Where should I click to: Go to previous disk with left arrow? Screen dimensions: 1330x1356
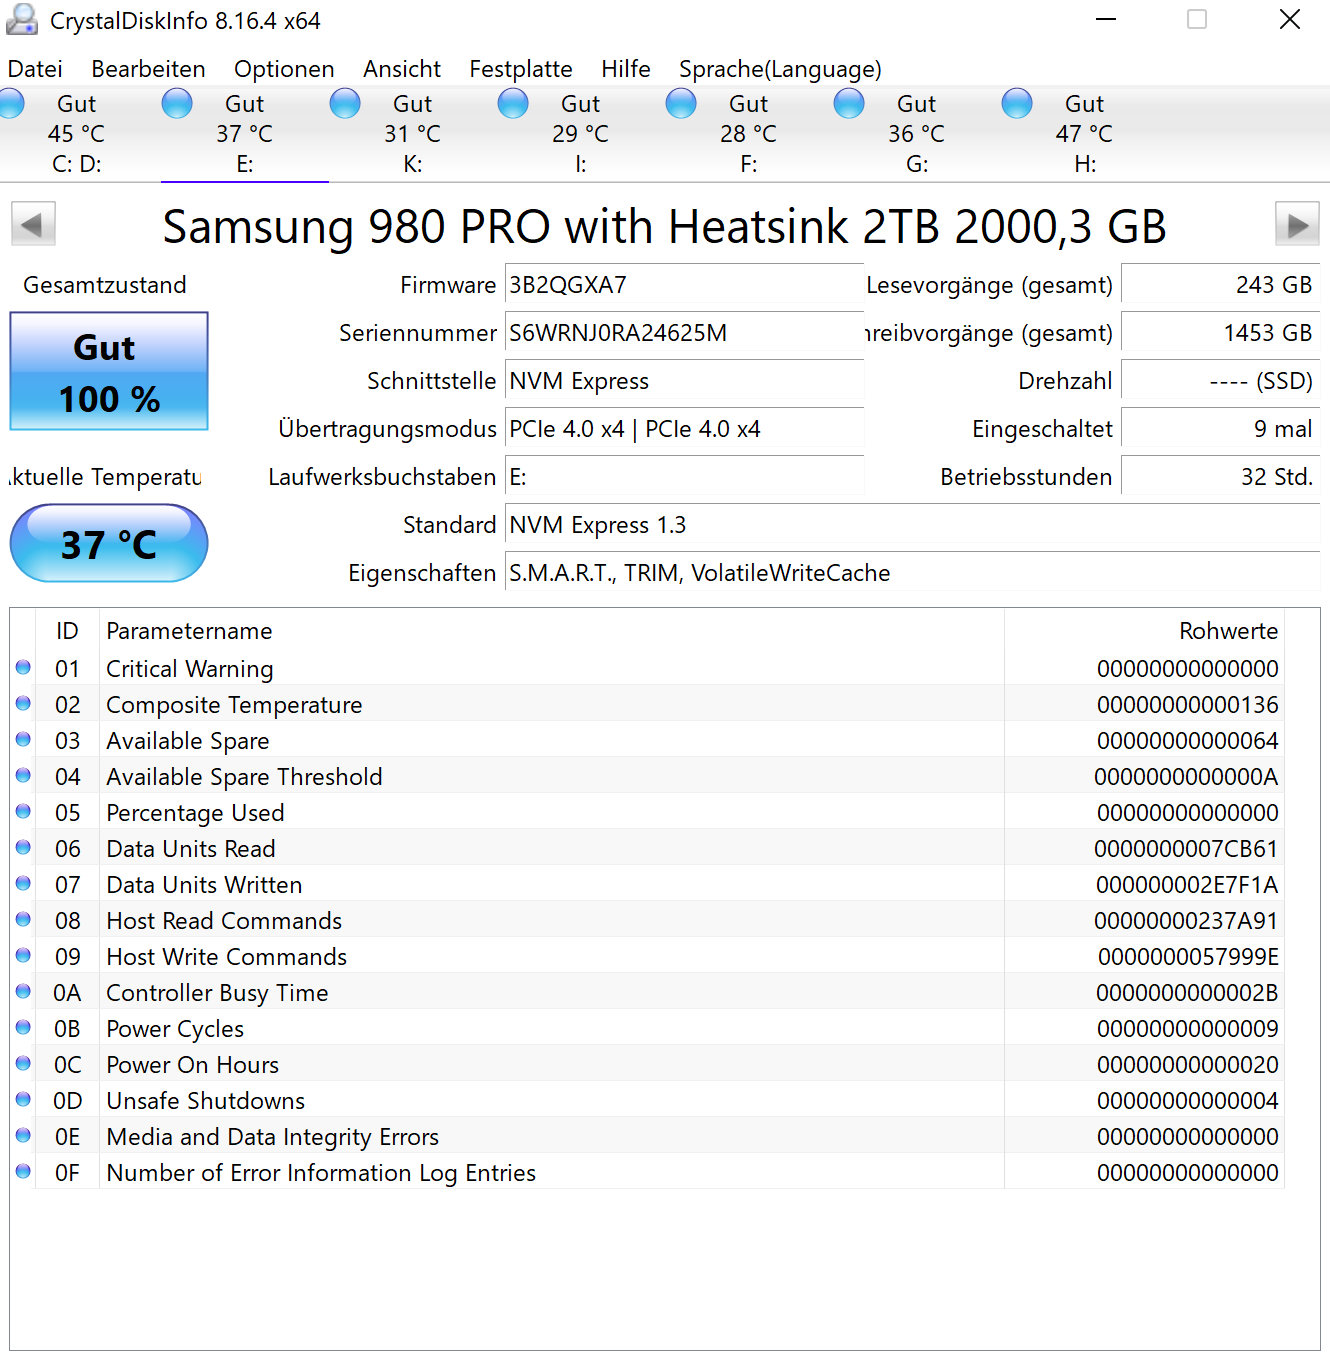(33, 224)
